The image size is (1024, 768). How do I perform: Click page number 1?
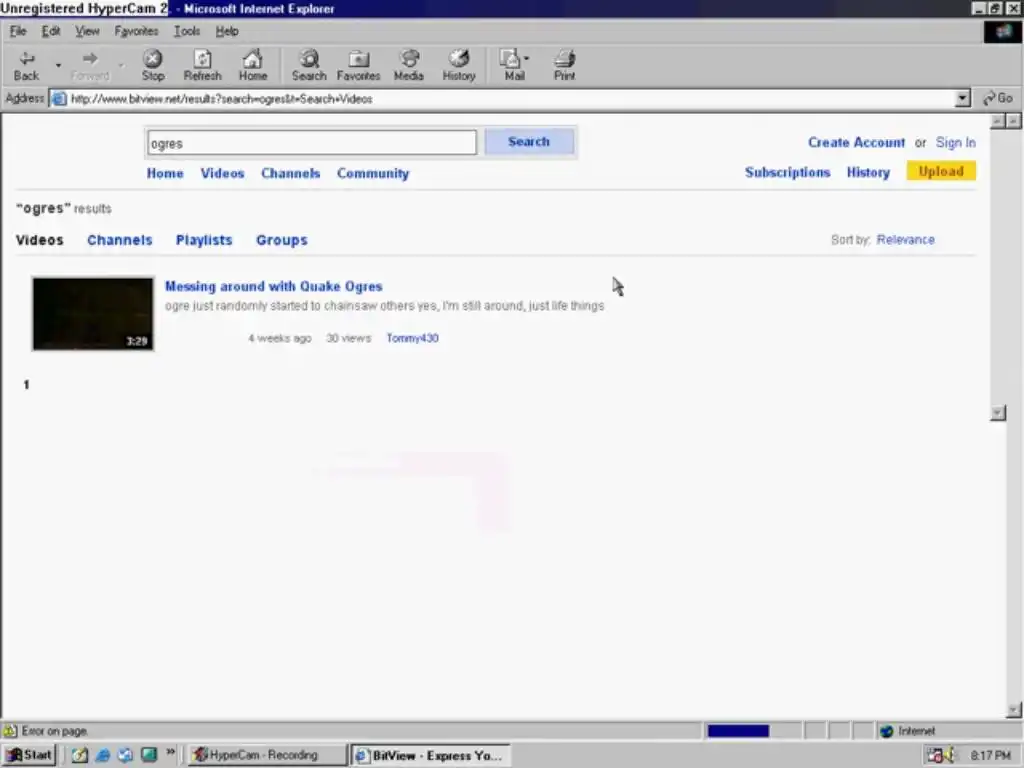26,385
